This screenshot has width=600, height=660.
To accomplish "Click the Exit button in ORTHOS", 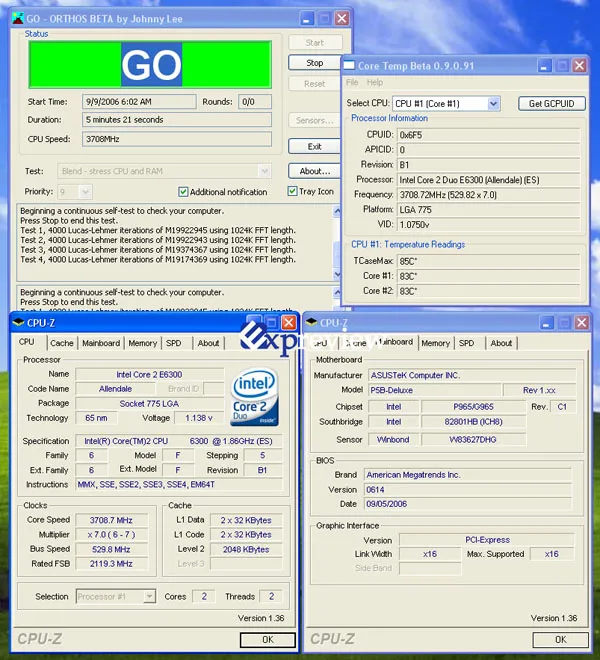I will pos(315,146).
